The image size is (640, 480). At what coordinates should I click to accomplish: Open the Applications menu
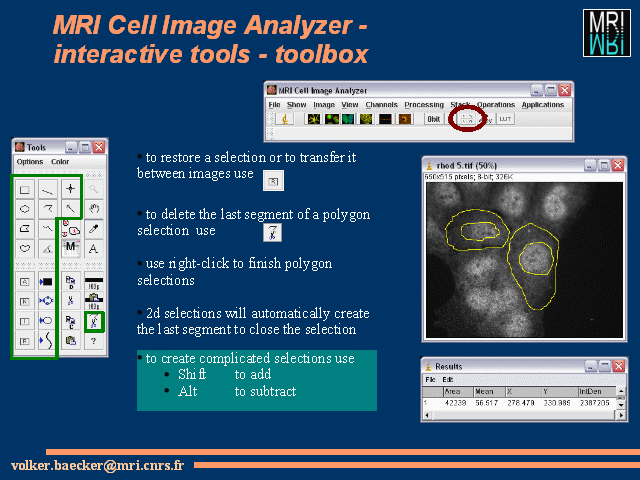(542, 105)
